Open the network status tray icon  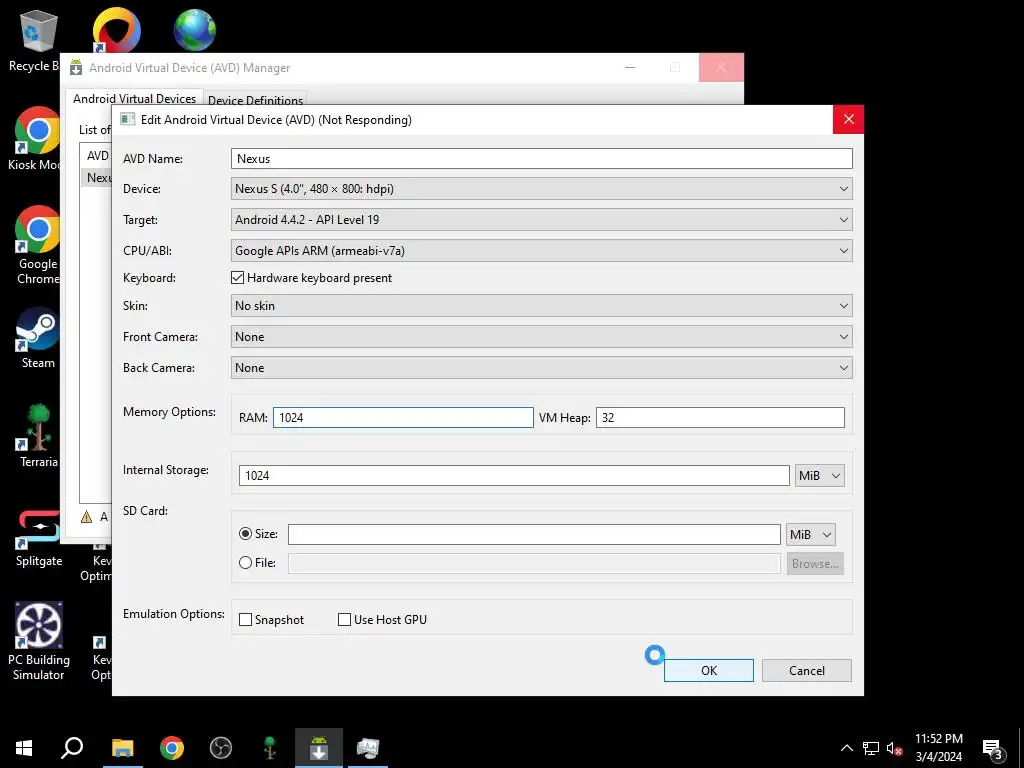[x=871, y=748]
